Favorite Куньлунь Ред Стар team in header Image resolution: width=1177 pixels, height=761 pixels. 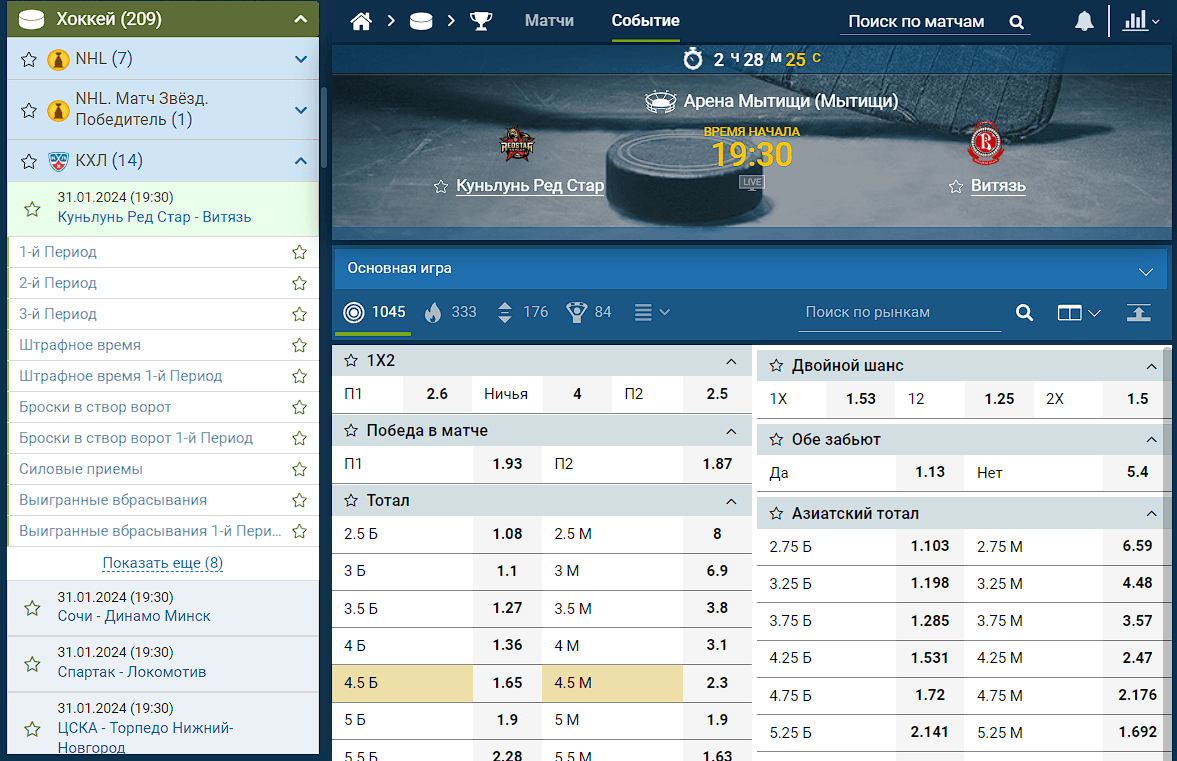441,186
